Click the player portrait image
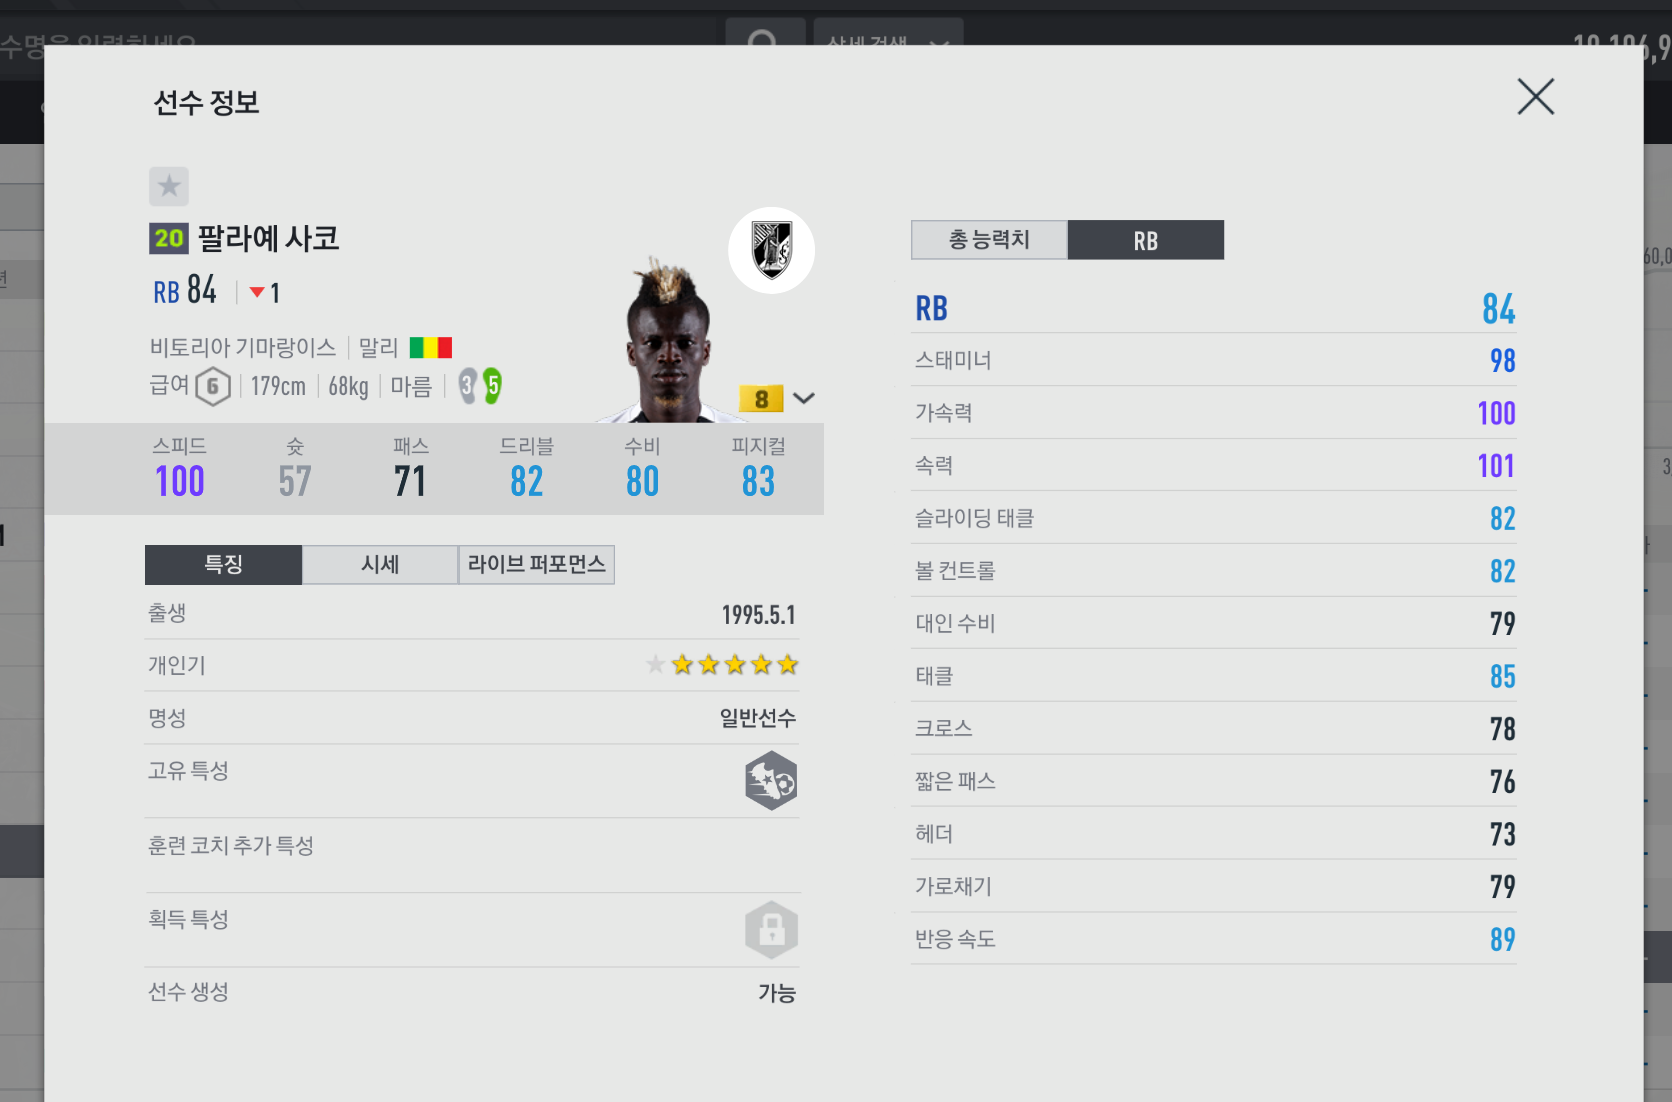Viewport: 1672px width, 1102px height. [x=667, y=340]
